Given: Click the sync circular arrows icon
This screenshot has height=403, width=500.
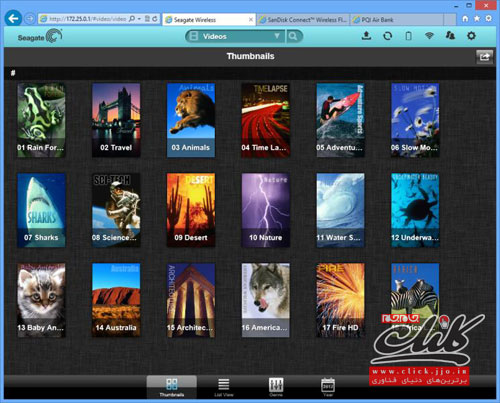Looking at the screenshot, I should [x=387, y=36].
